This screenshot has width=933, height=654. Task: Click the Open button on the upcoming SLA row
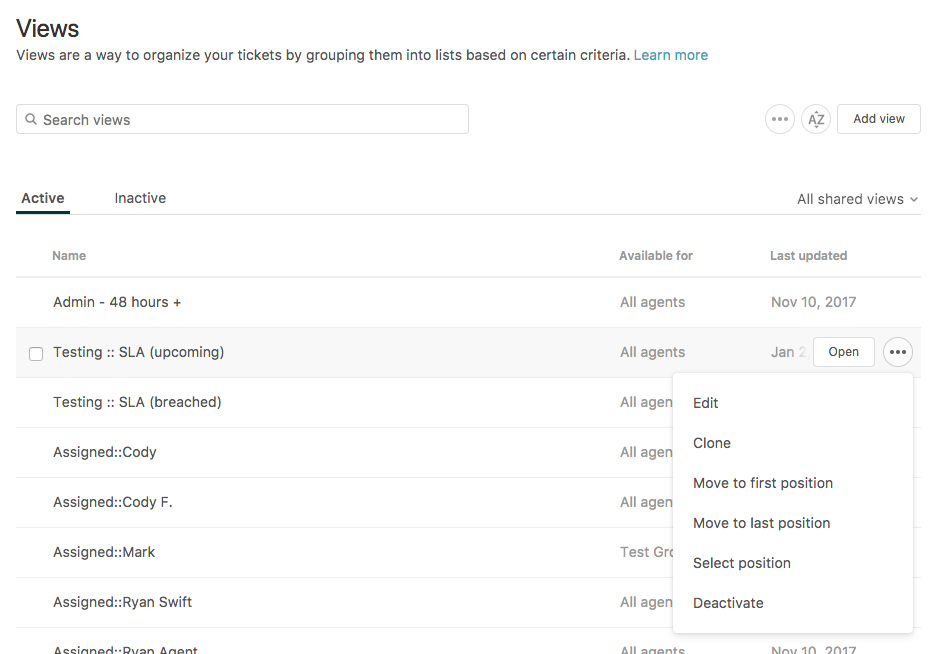843,352
